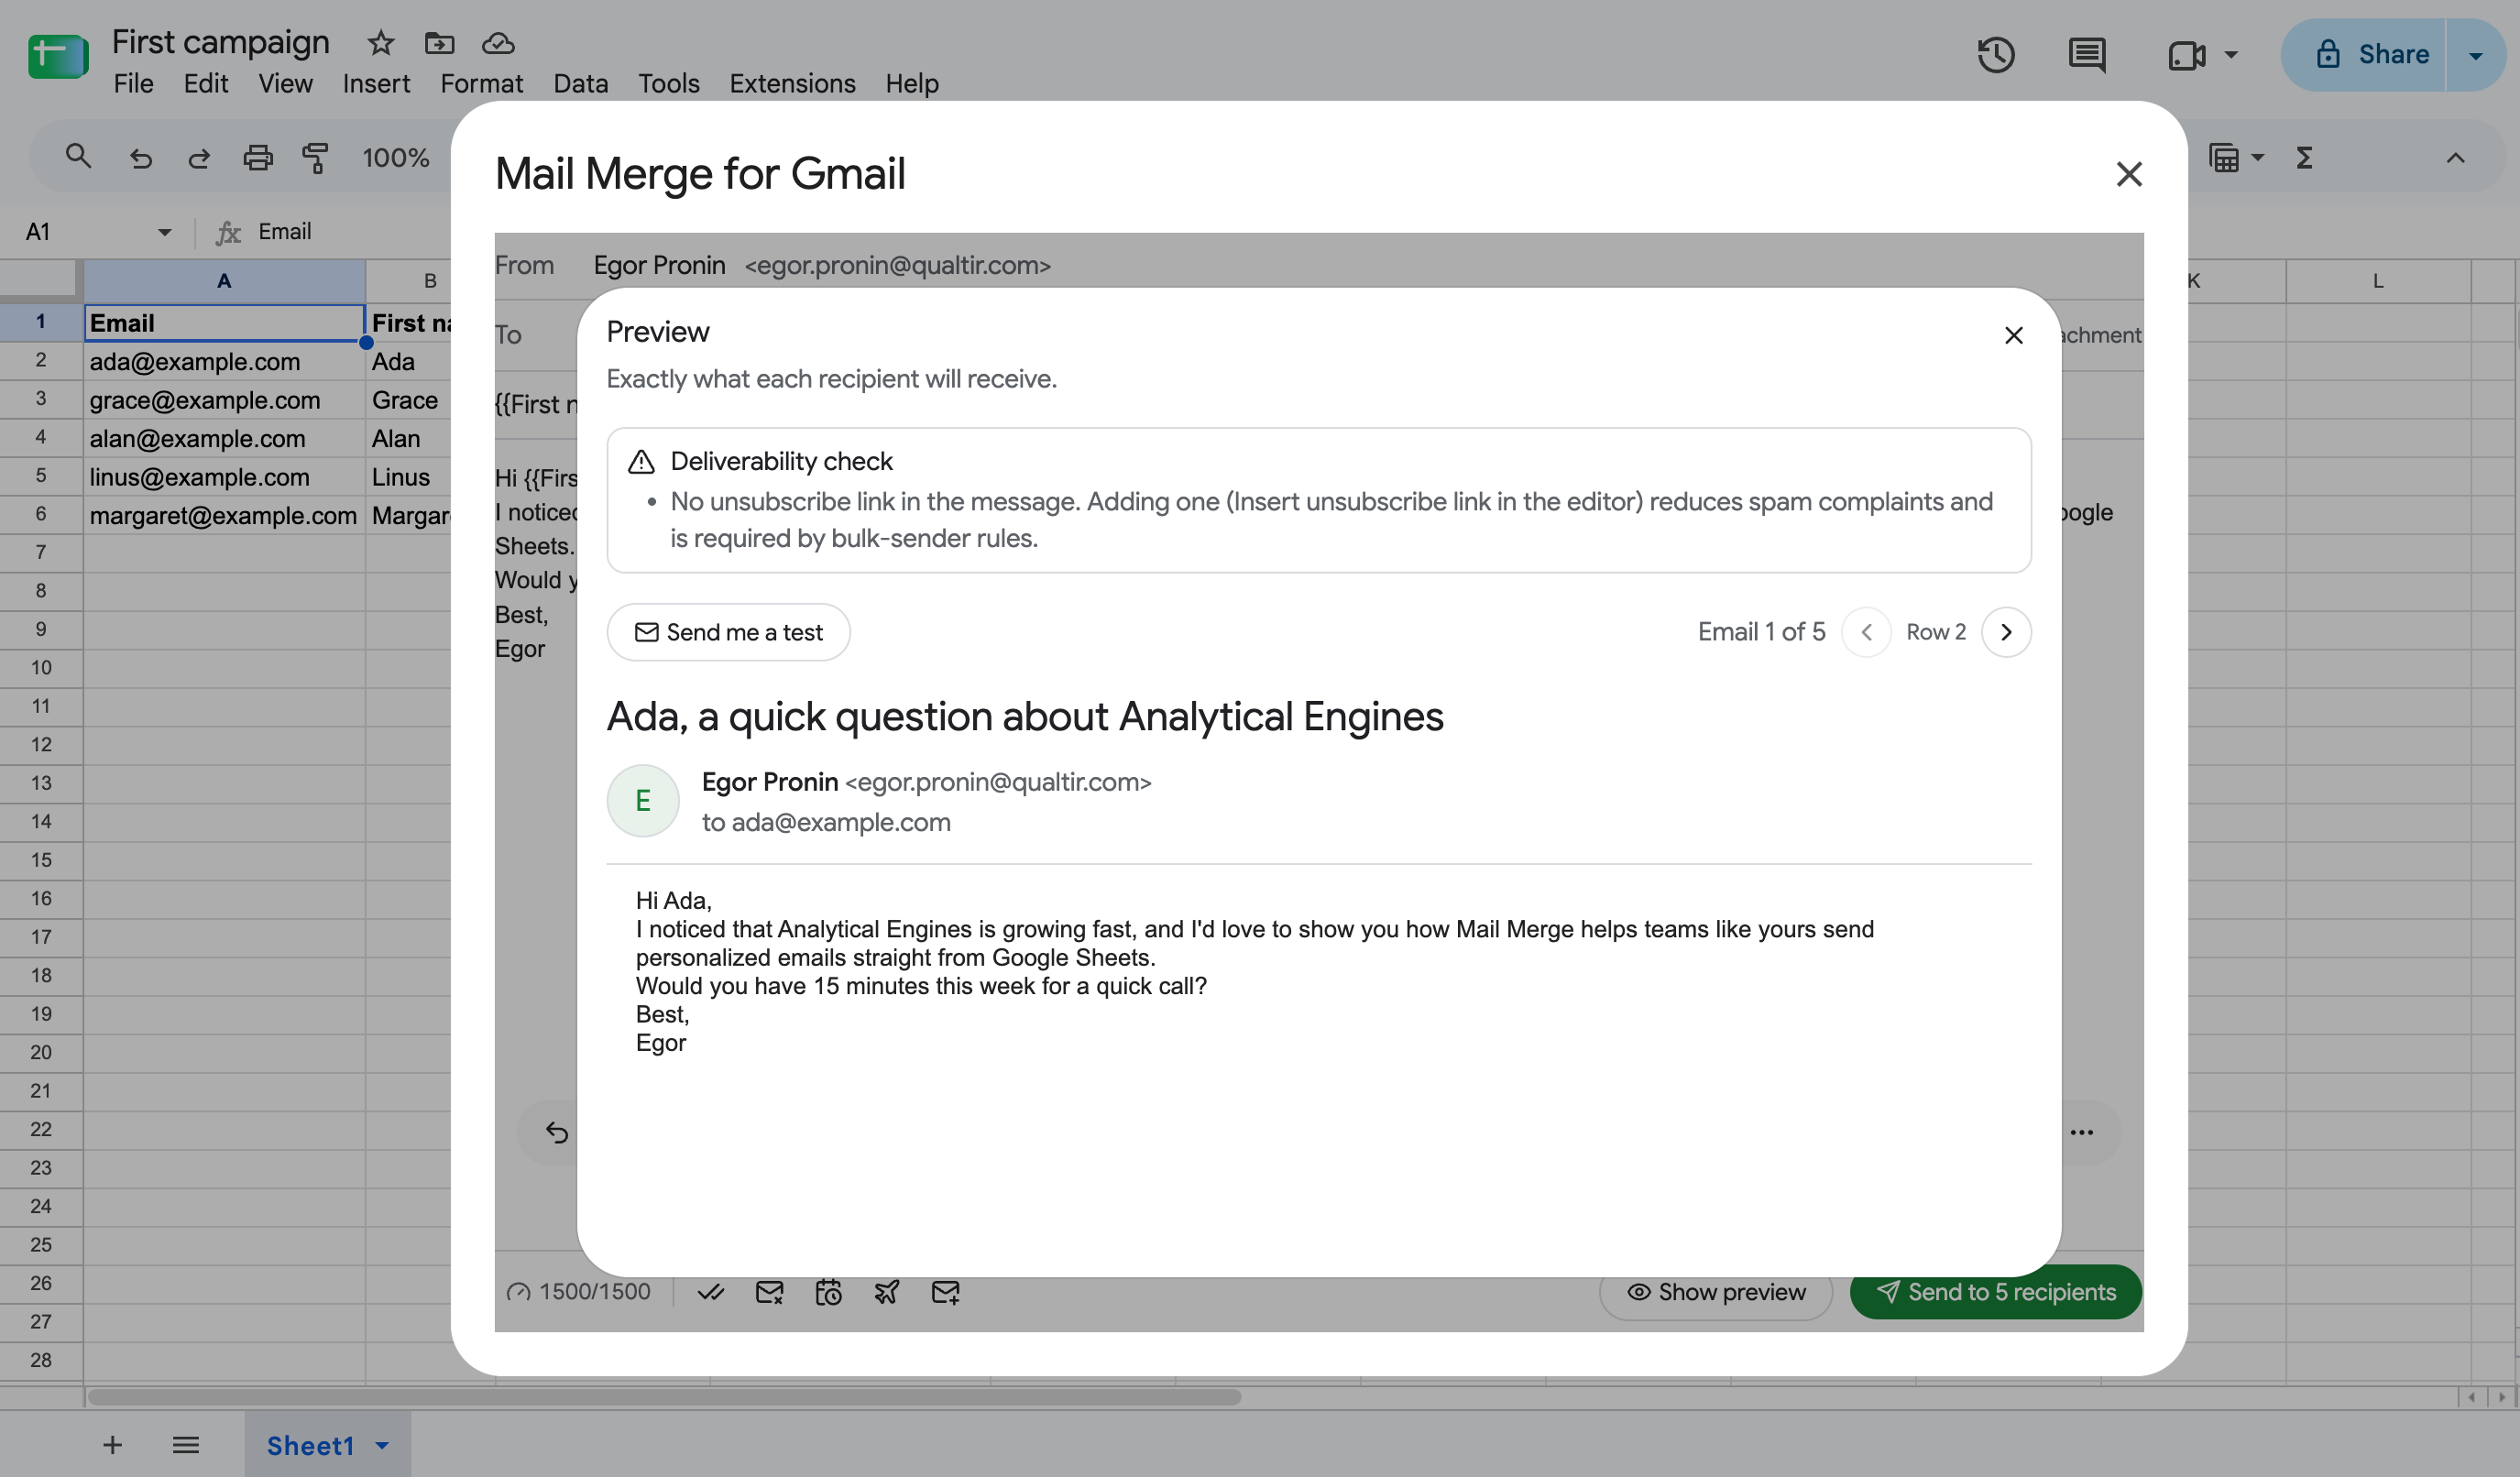Expand the Share options dropdown arrow
This screenshot has width=2520, height=1477.
pos(2476,54)
